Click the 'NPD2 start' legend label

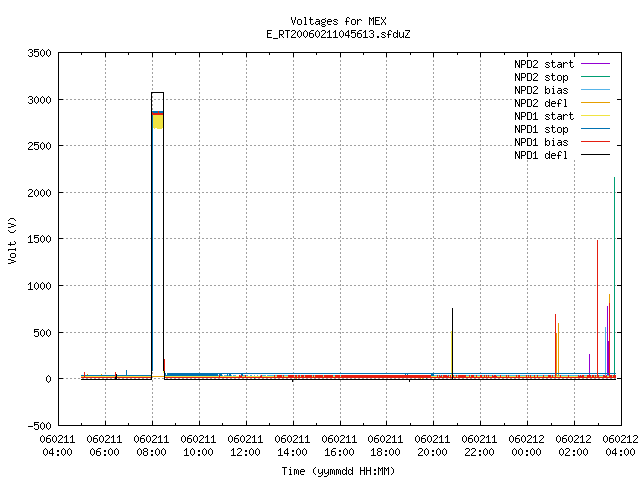click(544, 64)
